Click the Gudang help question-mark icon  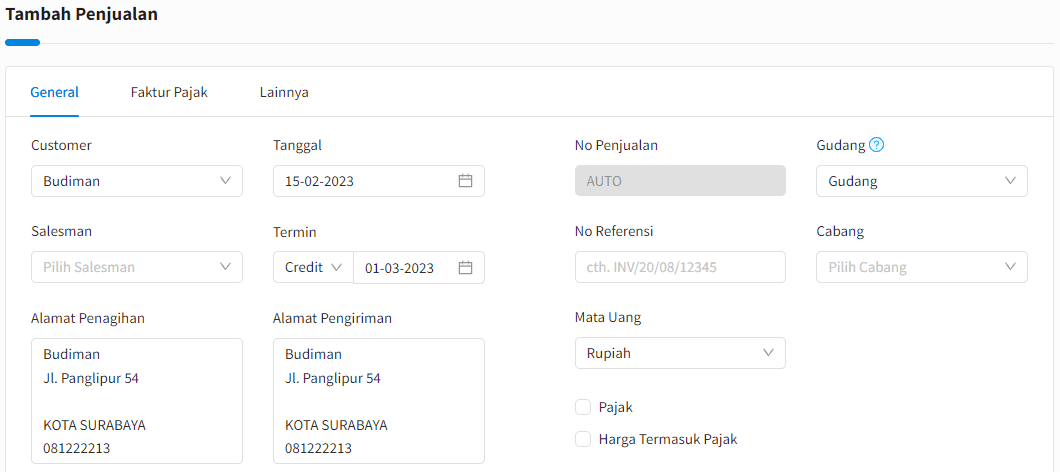877,145
